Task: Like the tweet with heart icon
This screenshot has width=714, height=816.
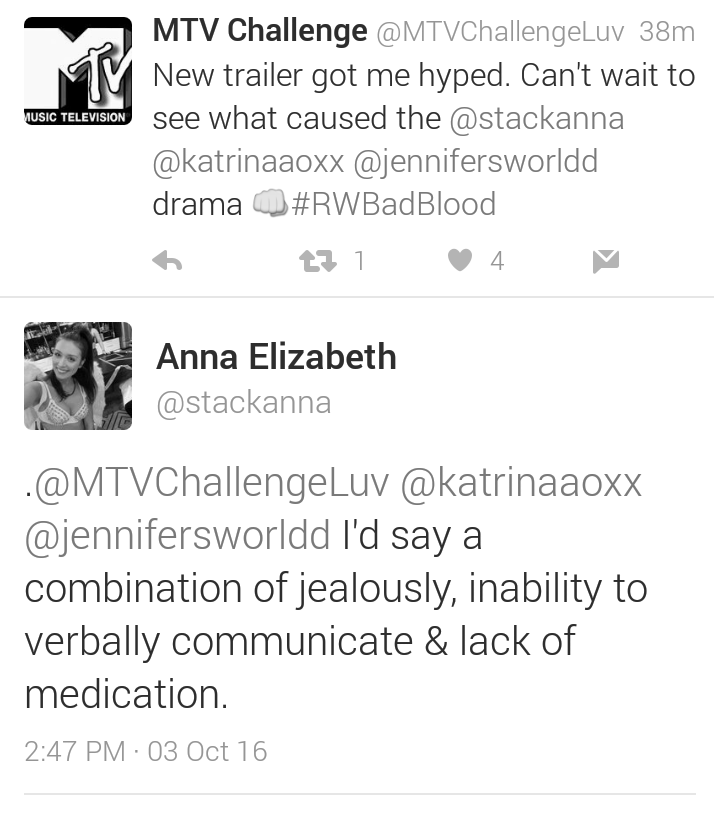Action: (460, 260)
